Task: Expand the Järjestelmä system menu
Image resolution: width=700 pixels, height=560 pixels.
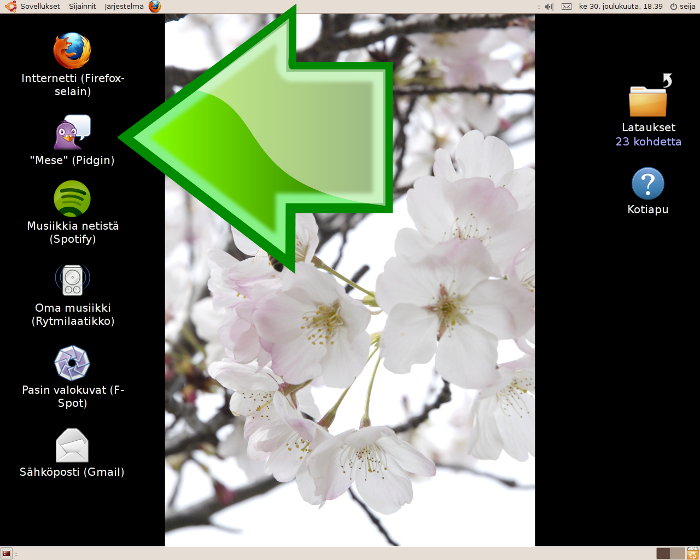Action: (x=124, y=6)
